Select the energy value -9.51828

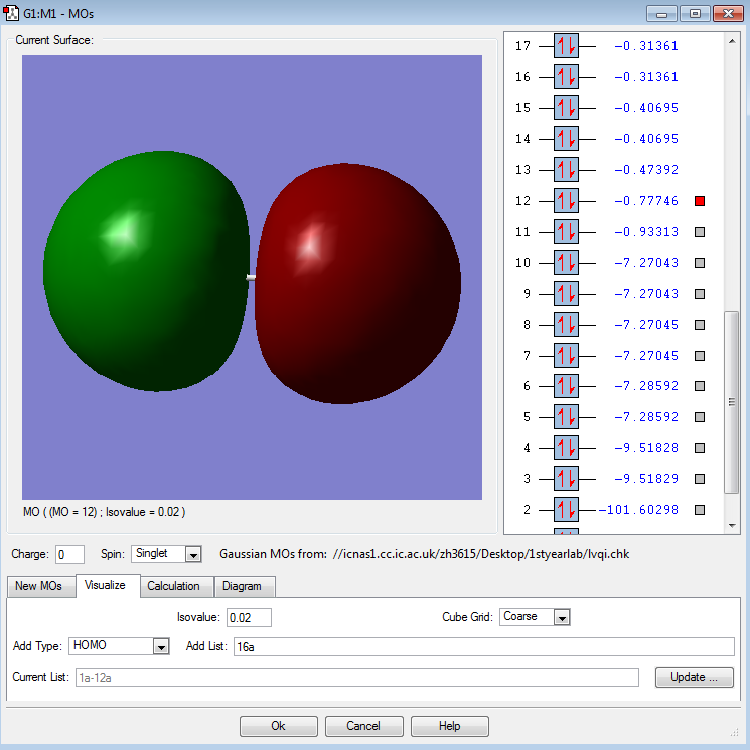coord(646,448)
